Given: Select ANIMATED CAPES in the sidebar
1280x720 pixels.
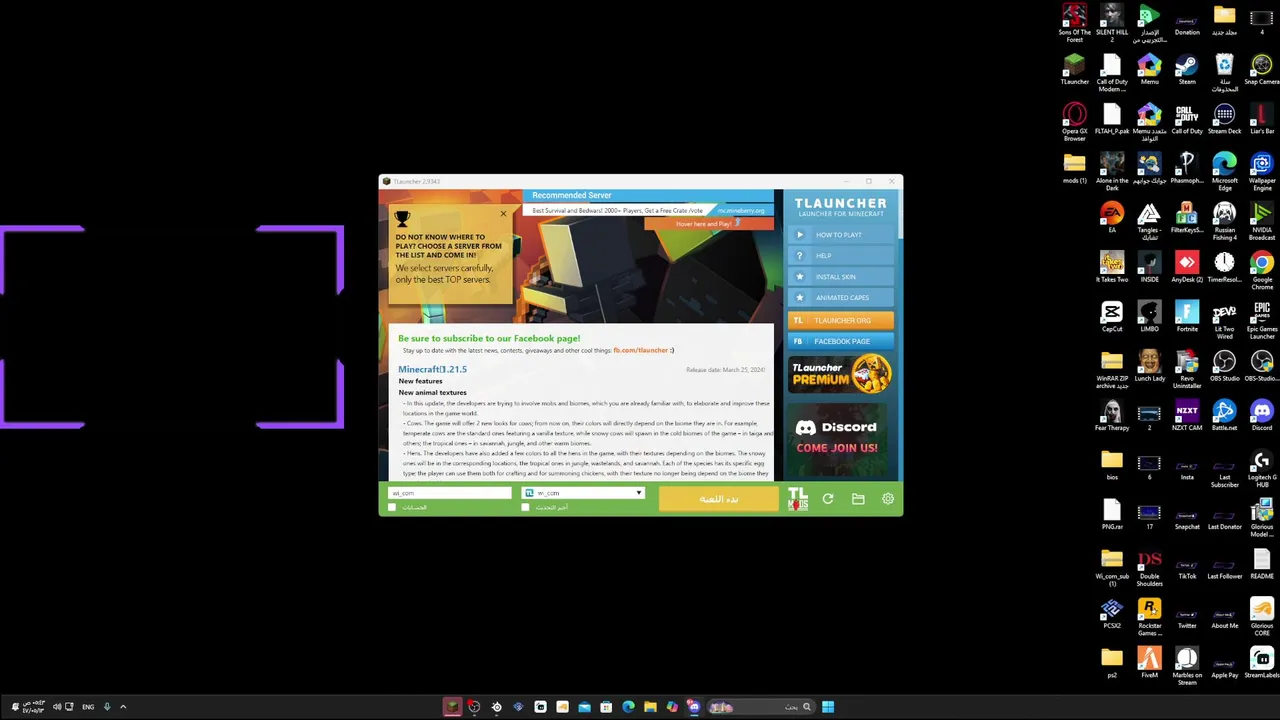Looking at the screenshot, I should [840, 298].
